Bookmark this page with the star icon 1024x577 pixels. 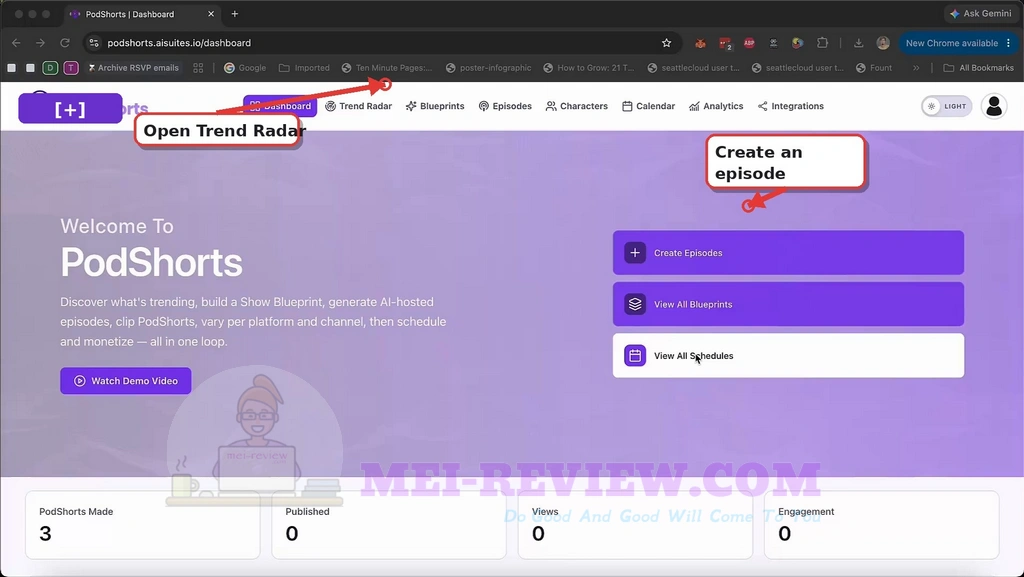pos(666,43)
